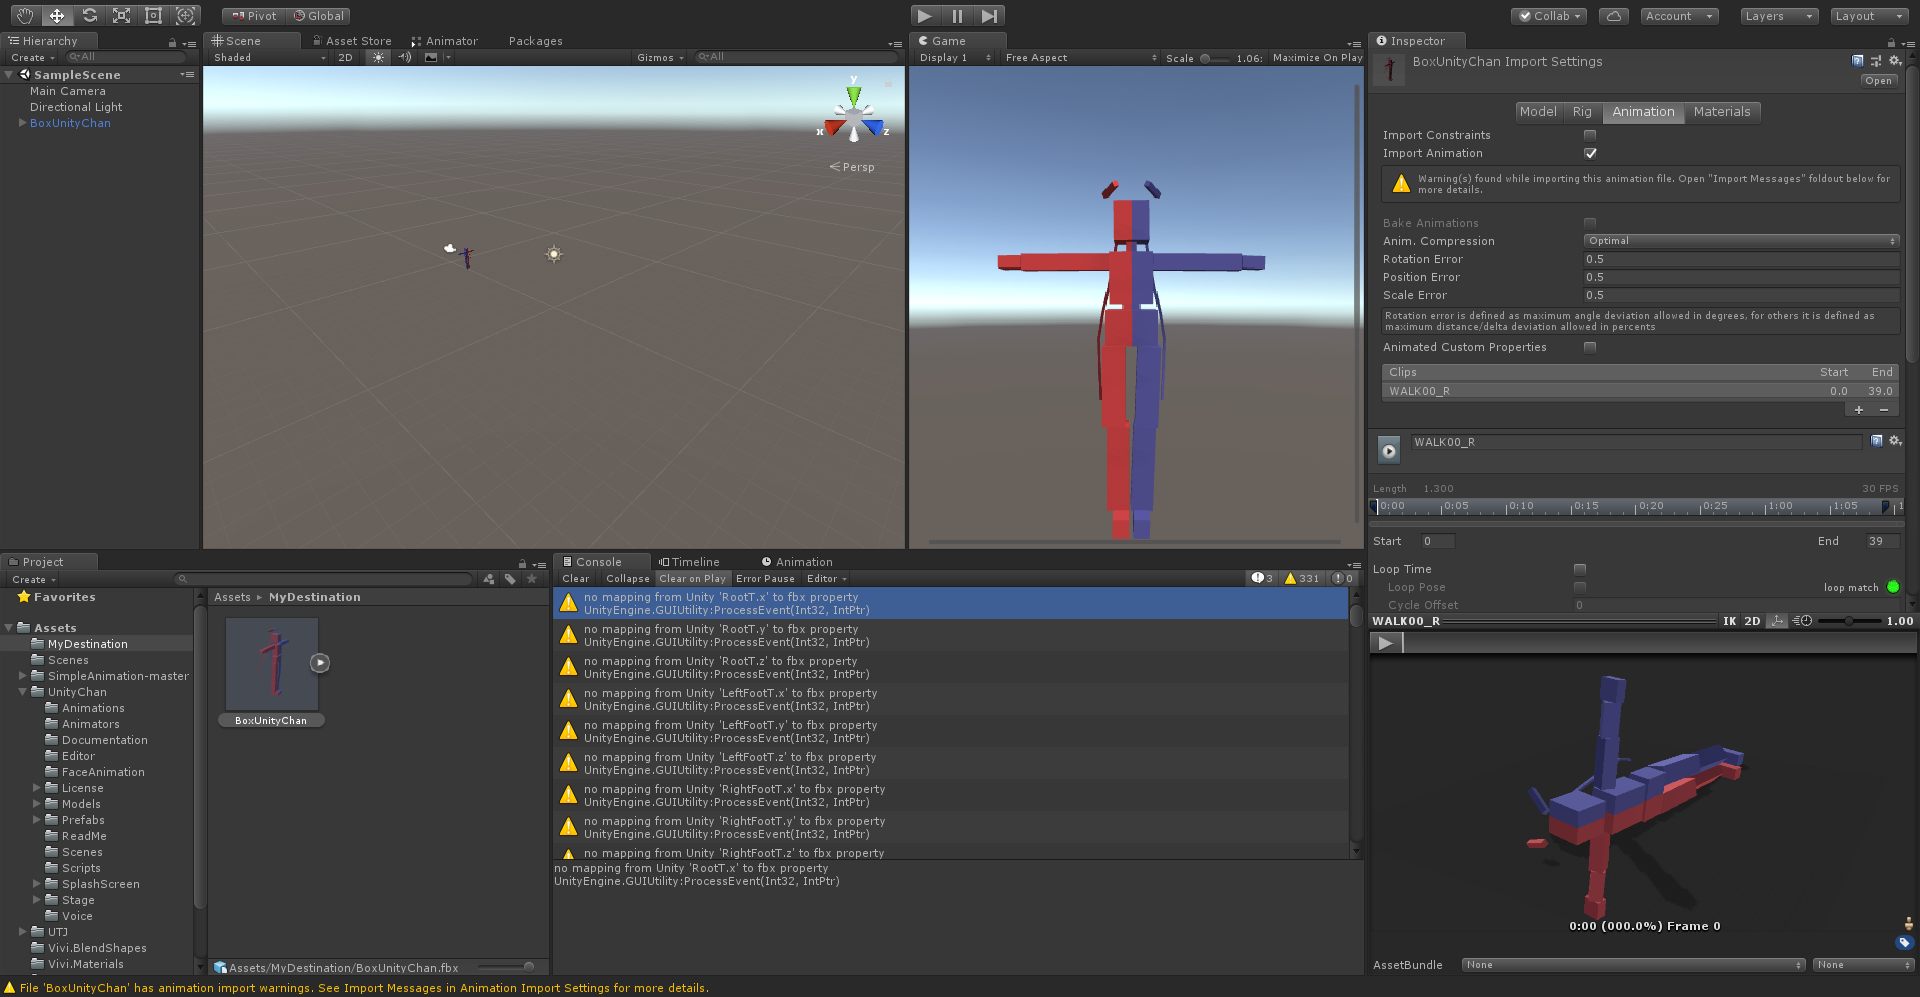Screen dimensions: 1920x997
Task: Start Play mode with the Play button
Action: (x=925, y=15)
